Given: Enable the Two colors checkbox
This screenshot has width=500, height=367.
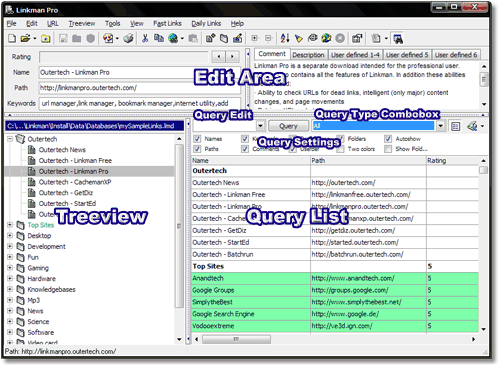Looking at the screenshot, I should tap(340, 149).
